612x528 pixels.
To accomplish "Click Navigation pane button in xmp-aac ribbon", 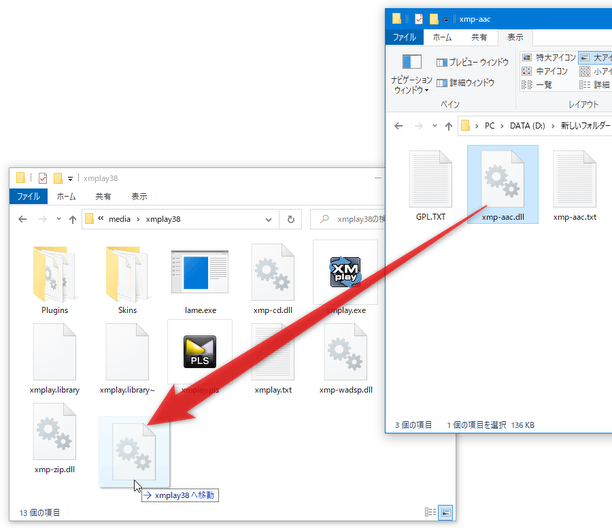I will 412,73.
